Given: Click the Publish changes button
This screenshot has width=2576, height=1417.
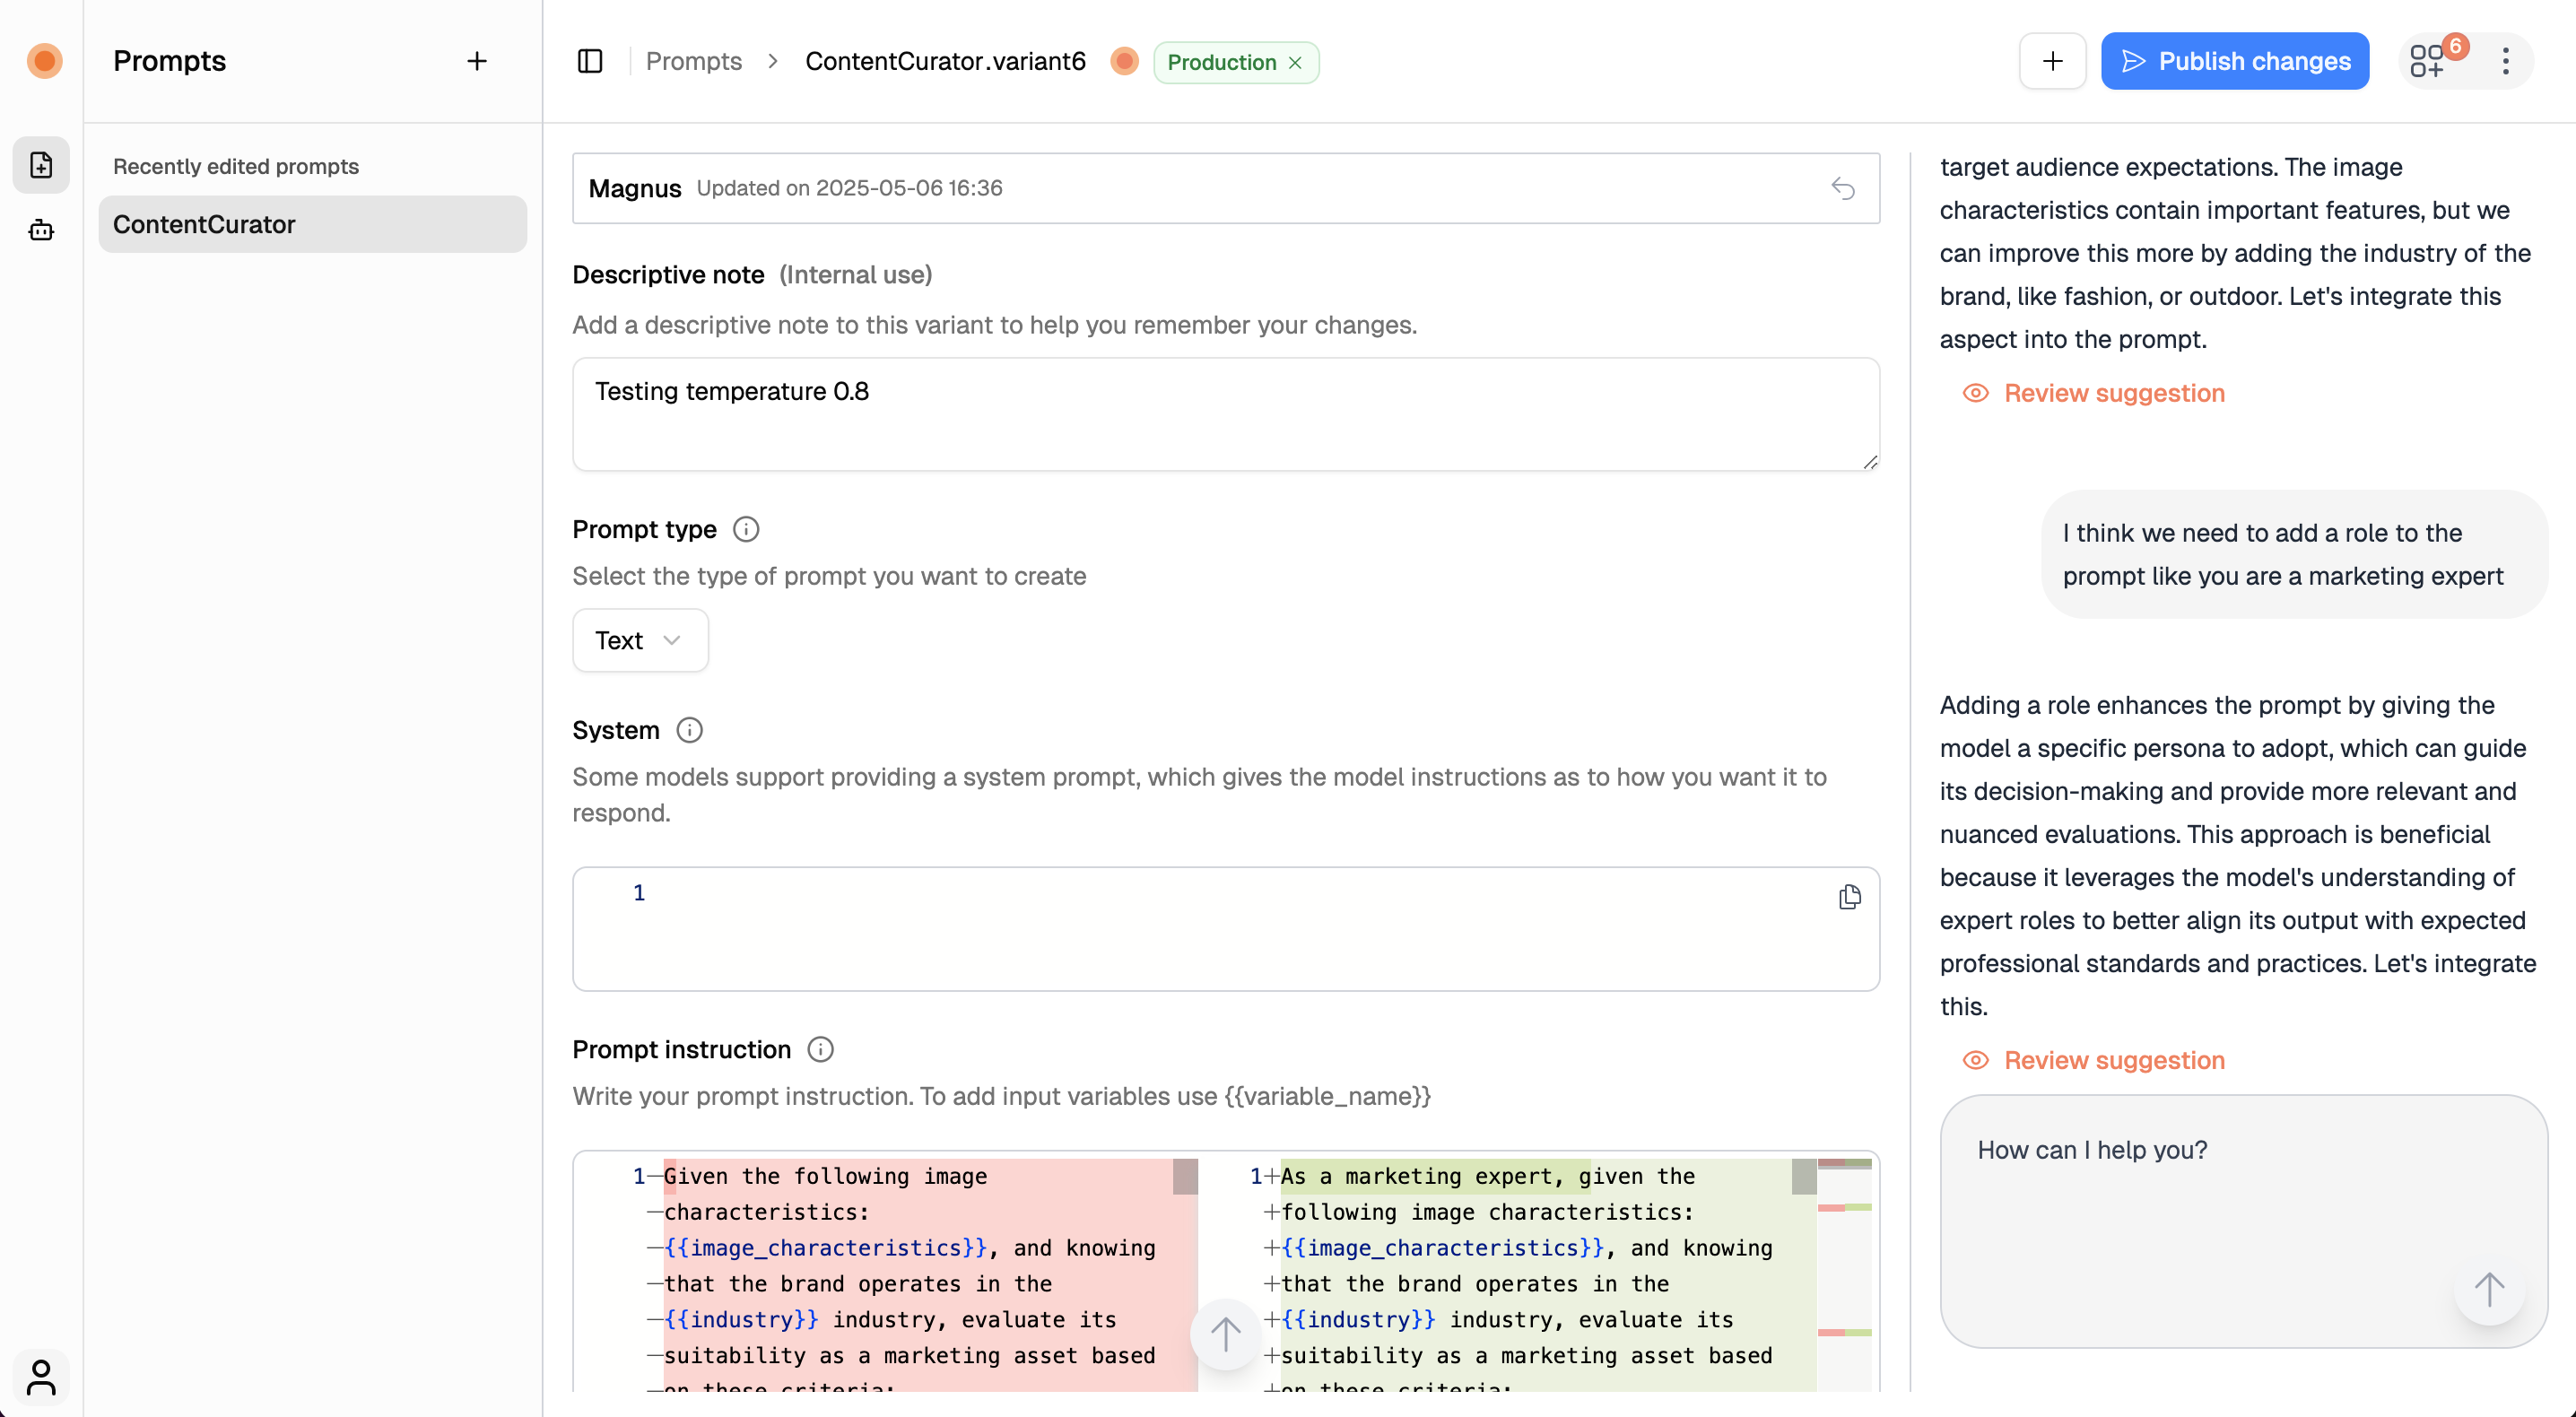Looking at the screenshot, I should click(x=2235, y=61).
